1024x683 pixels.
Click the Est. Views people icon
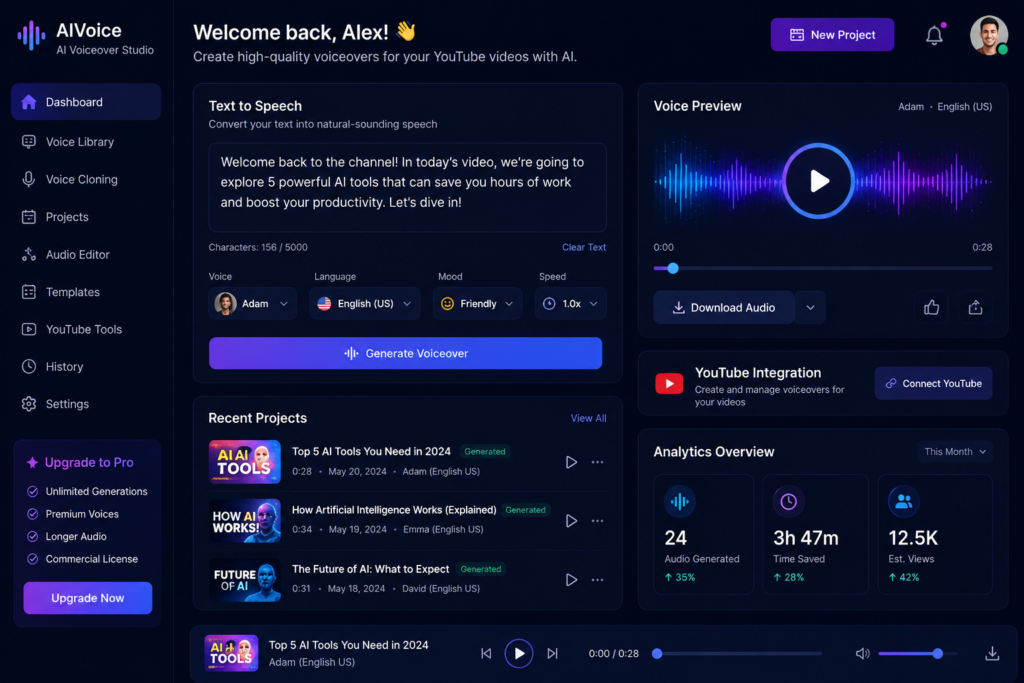coord(904,501)
